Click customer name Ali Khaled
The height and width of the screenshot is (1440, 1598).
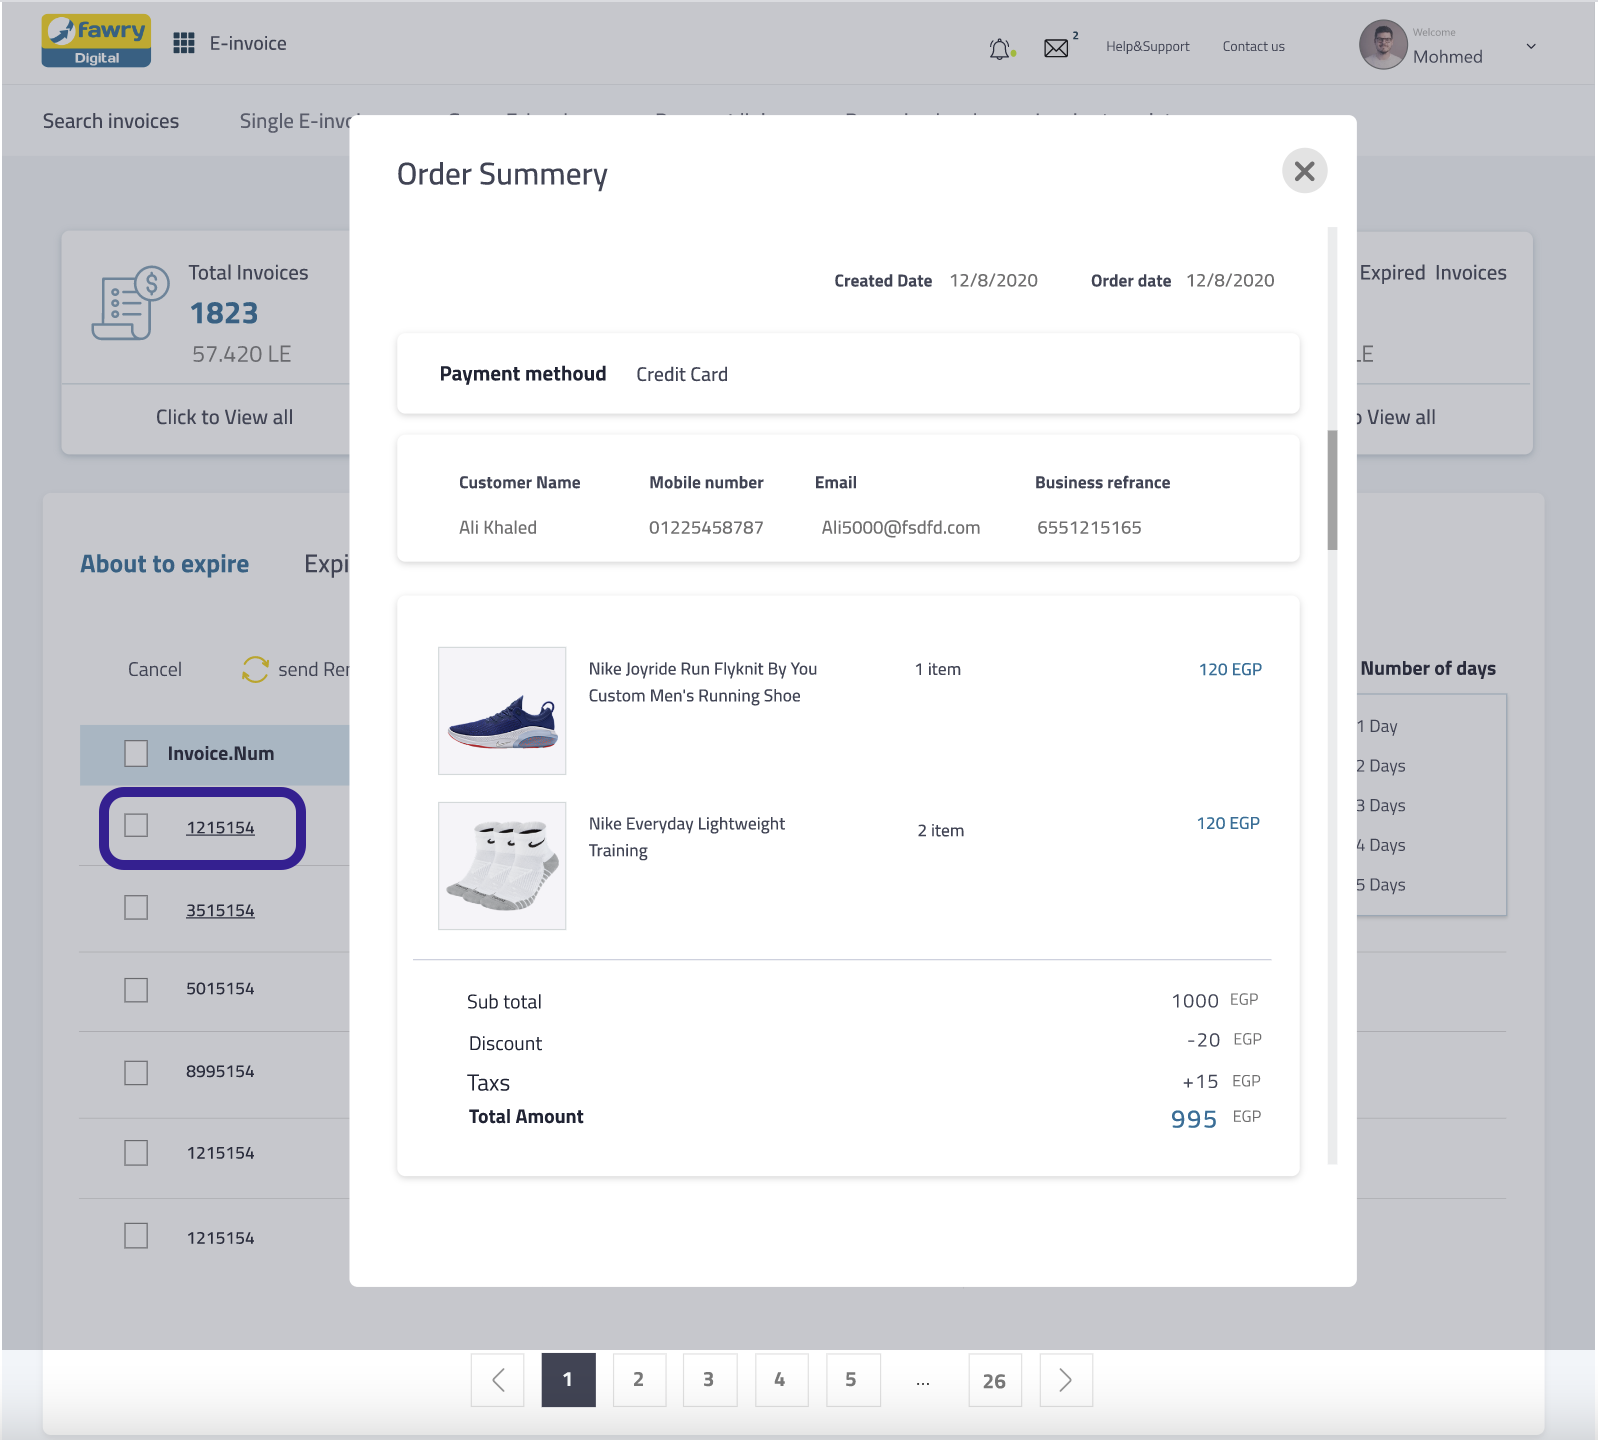point(498,527)
